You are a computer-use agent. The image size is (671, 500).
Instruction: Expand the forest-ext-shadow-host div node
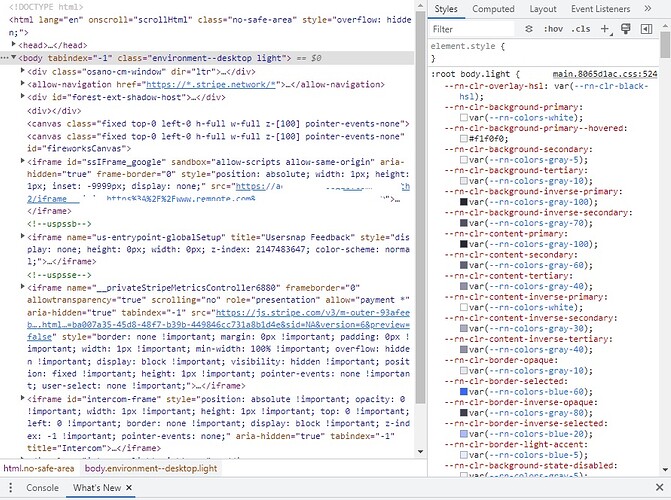(23, 96)
